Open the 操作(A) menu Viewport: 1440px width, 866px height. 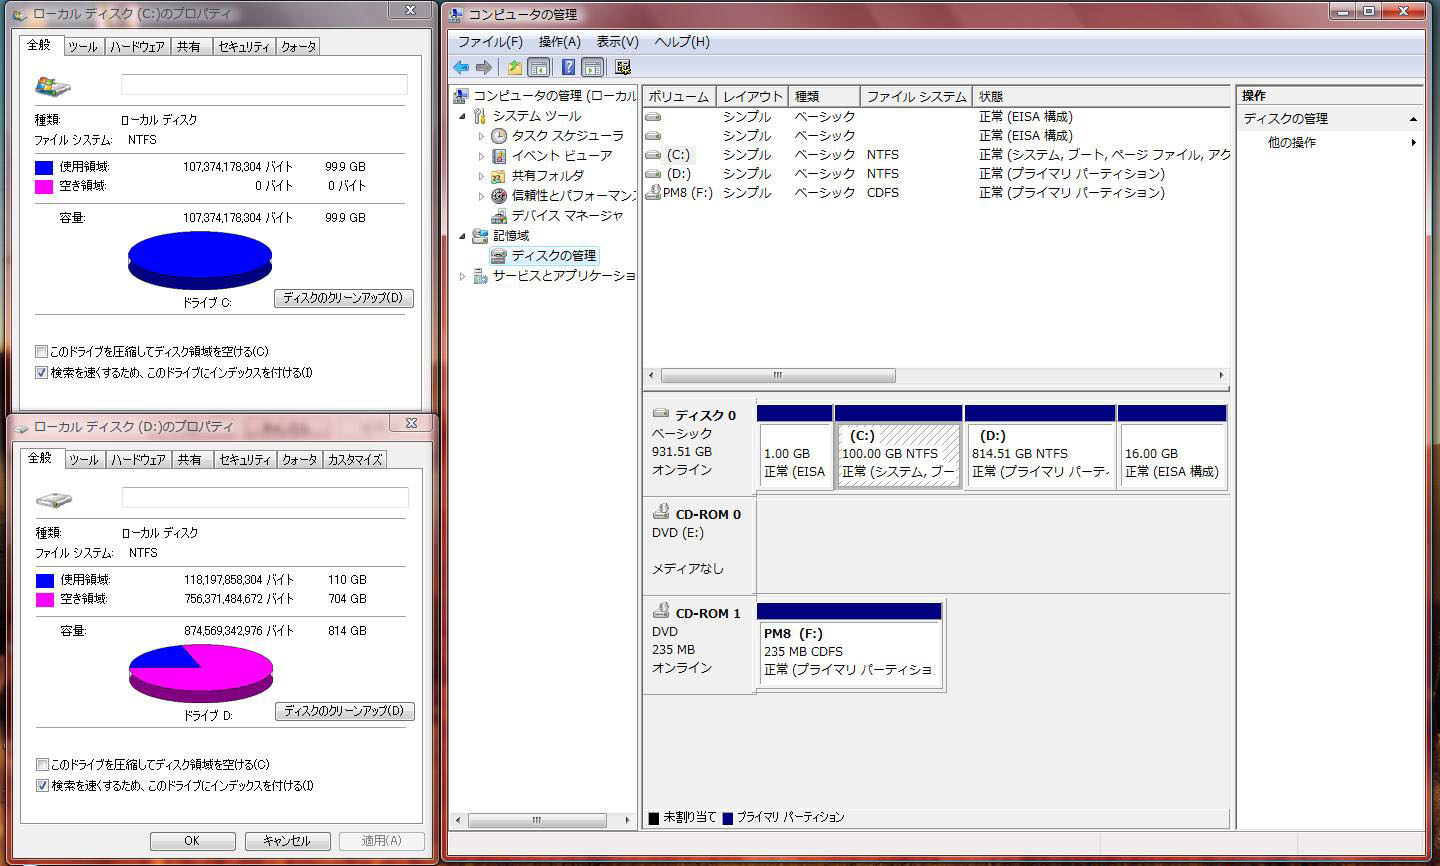pyautogui.click(x=559, y=42)
